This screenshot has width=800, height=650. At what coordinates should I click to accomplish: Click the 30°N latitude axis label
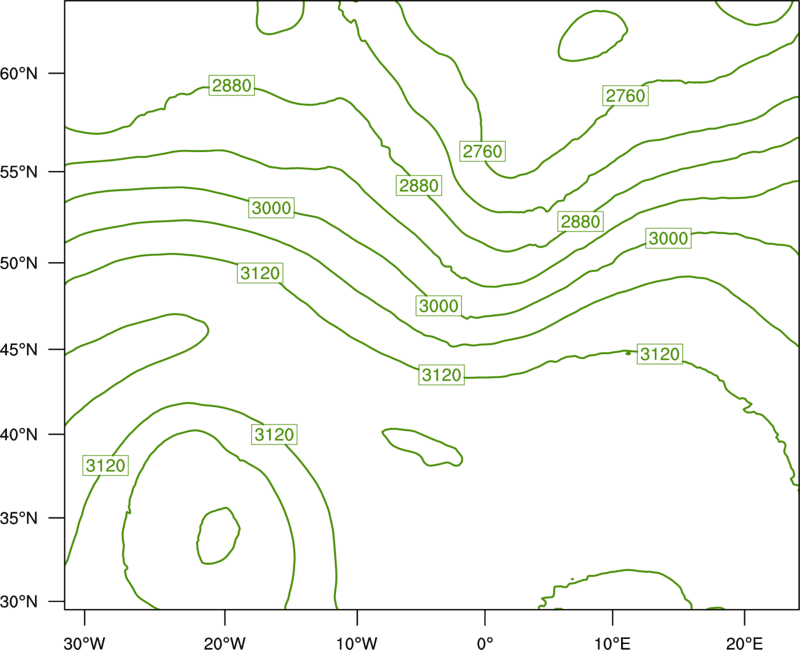click(x=19, y=602)
